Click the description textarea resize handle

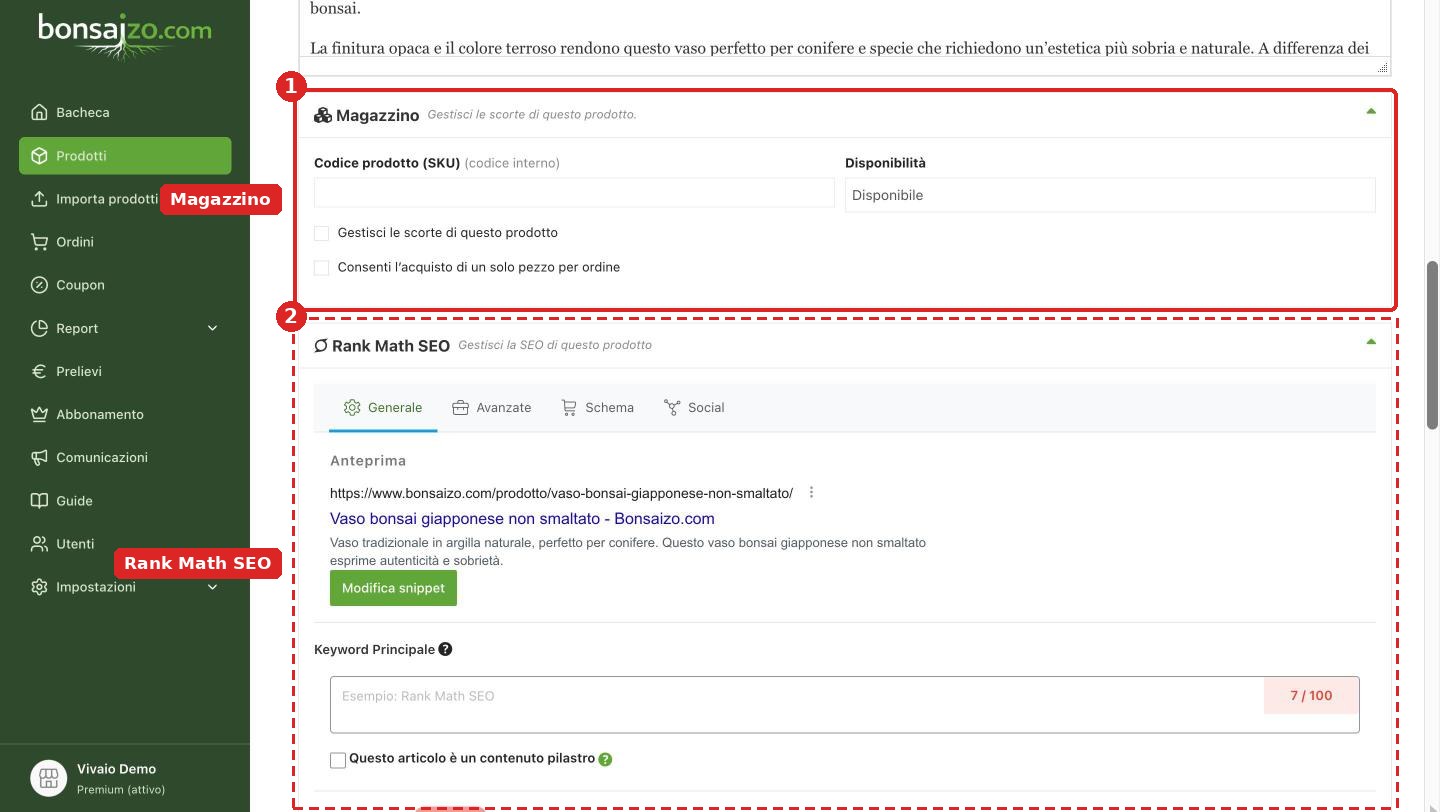tap(1383, 68)
